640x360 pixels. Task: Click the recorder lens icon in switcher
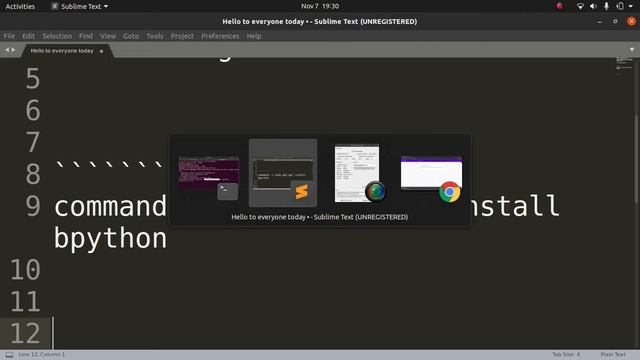point(375,191)
